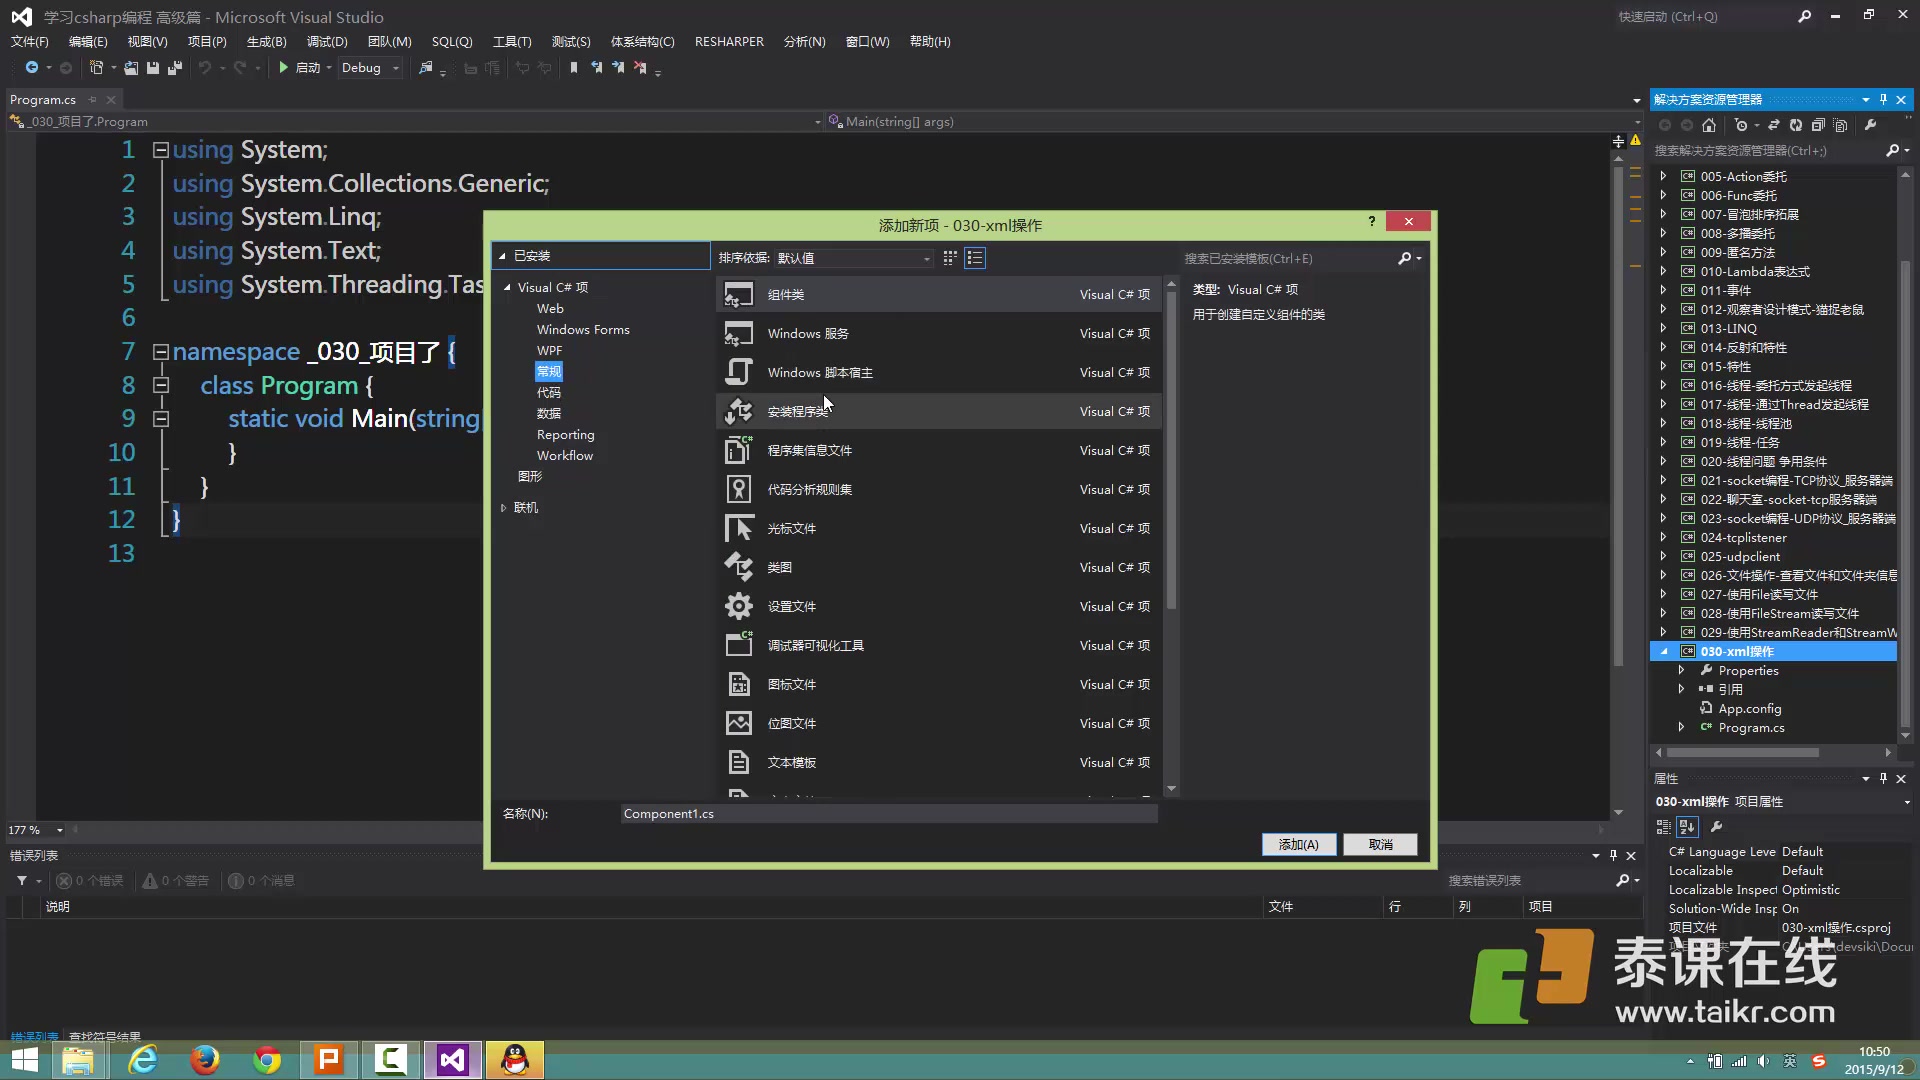The image size is (1920, 1080).
Task: Select the 设置文件 gear icon
Action: point(738,606)
